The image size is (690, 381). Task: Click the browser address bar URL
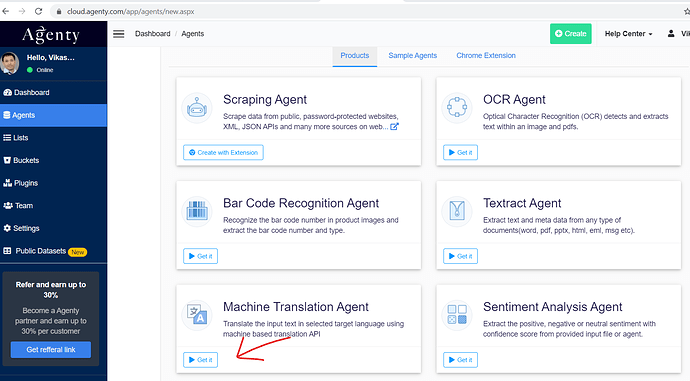point(130,12)
